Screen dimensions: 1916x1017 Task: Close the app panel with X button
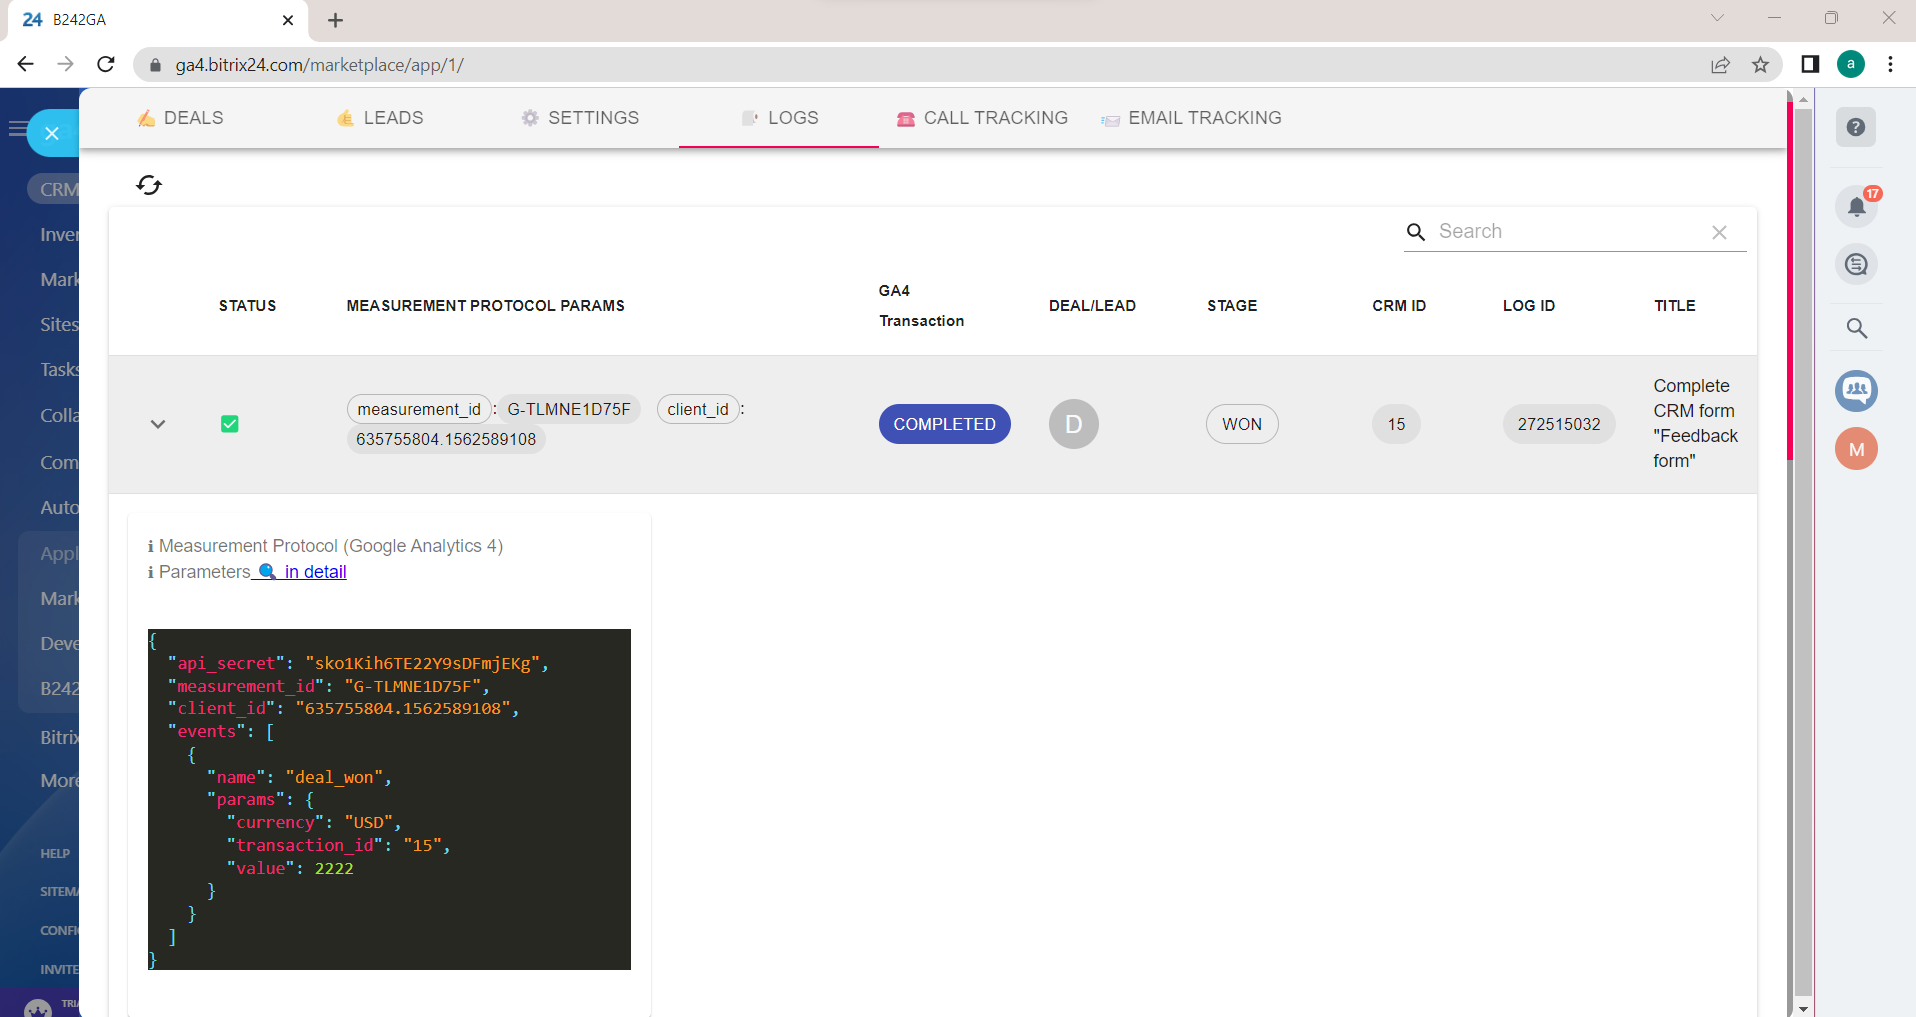pos(52,133)
